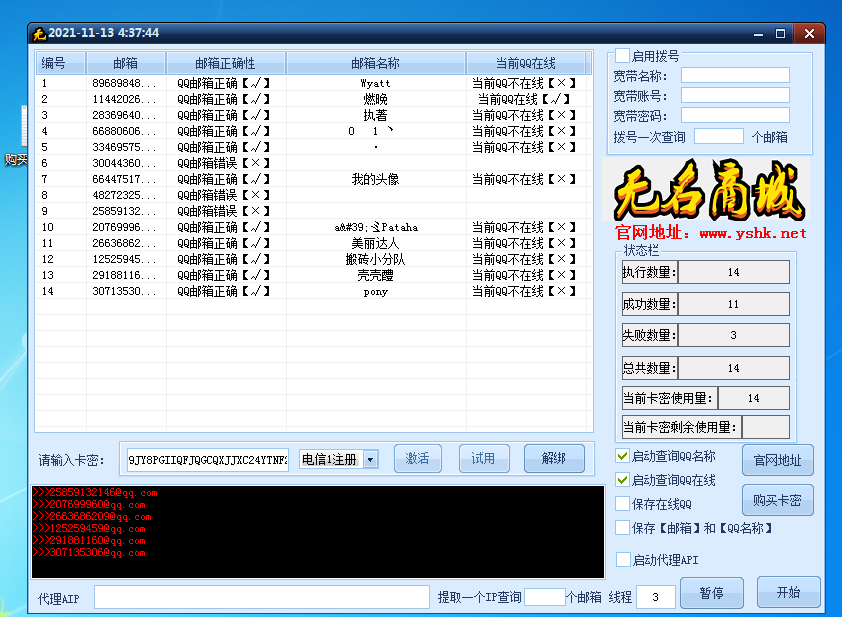Image resolution: width=842 pixels, height=617 pixels.
Task: Select email cell 48272325...
Action: [x=125, y=195]
